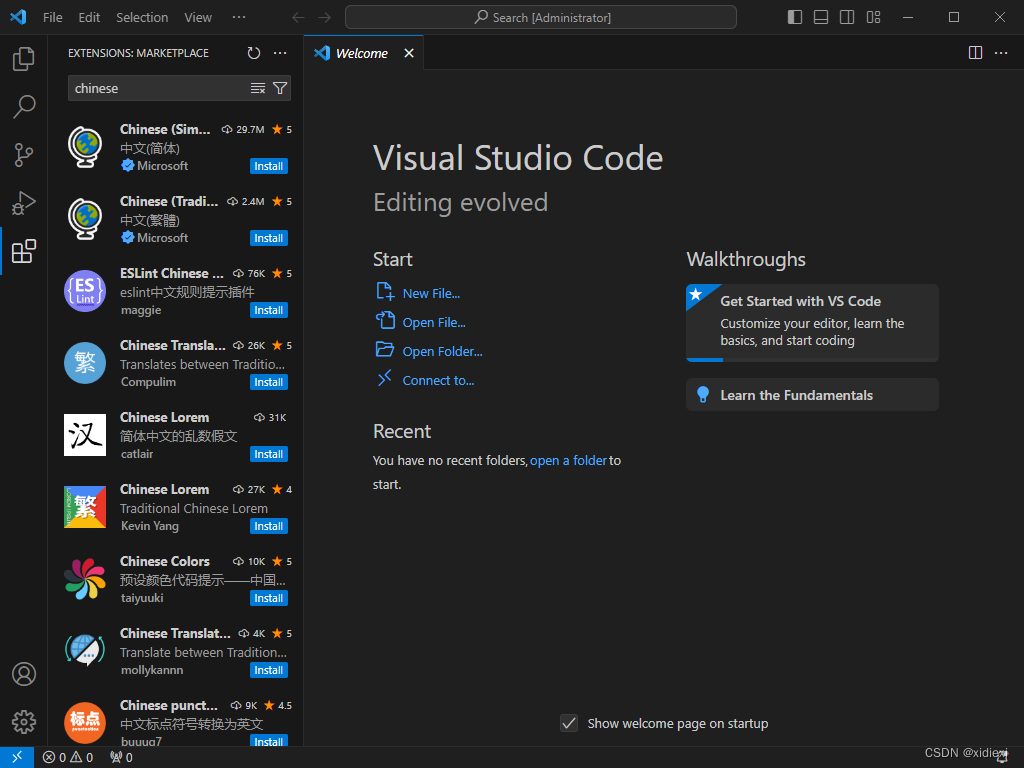Select the Extensions view icon
The width and height of the screenshot is (1024, 768).
24,251
